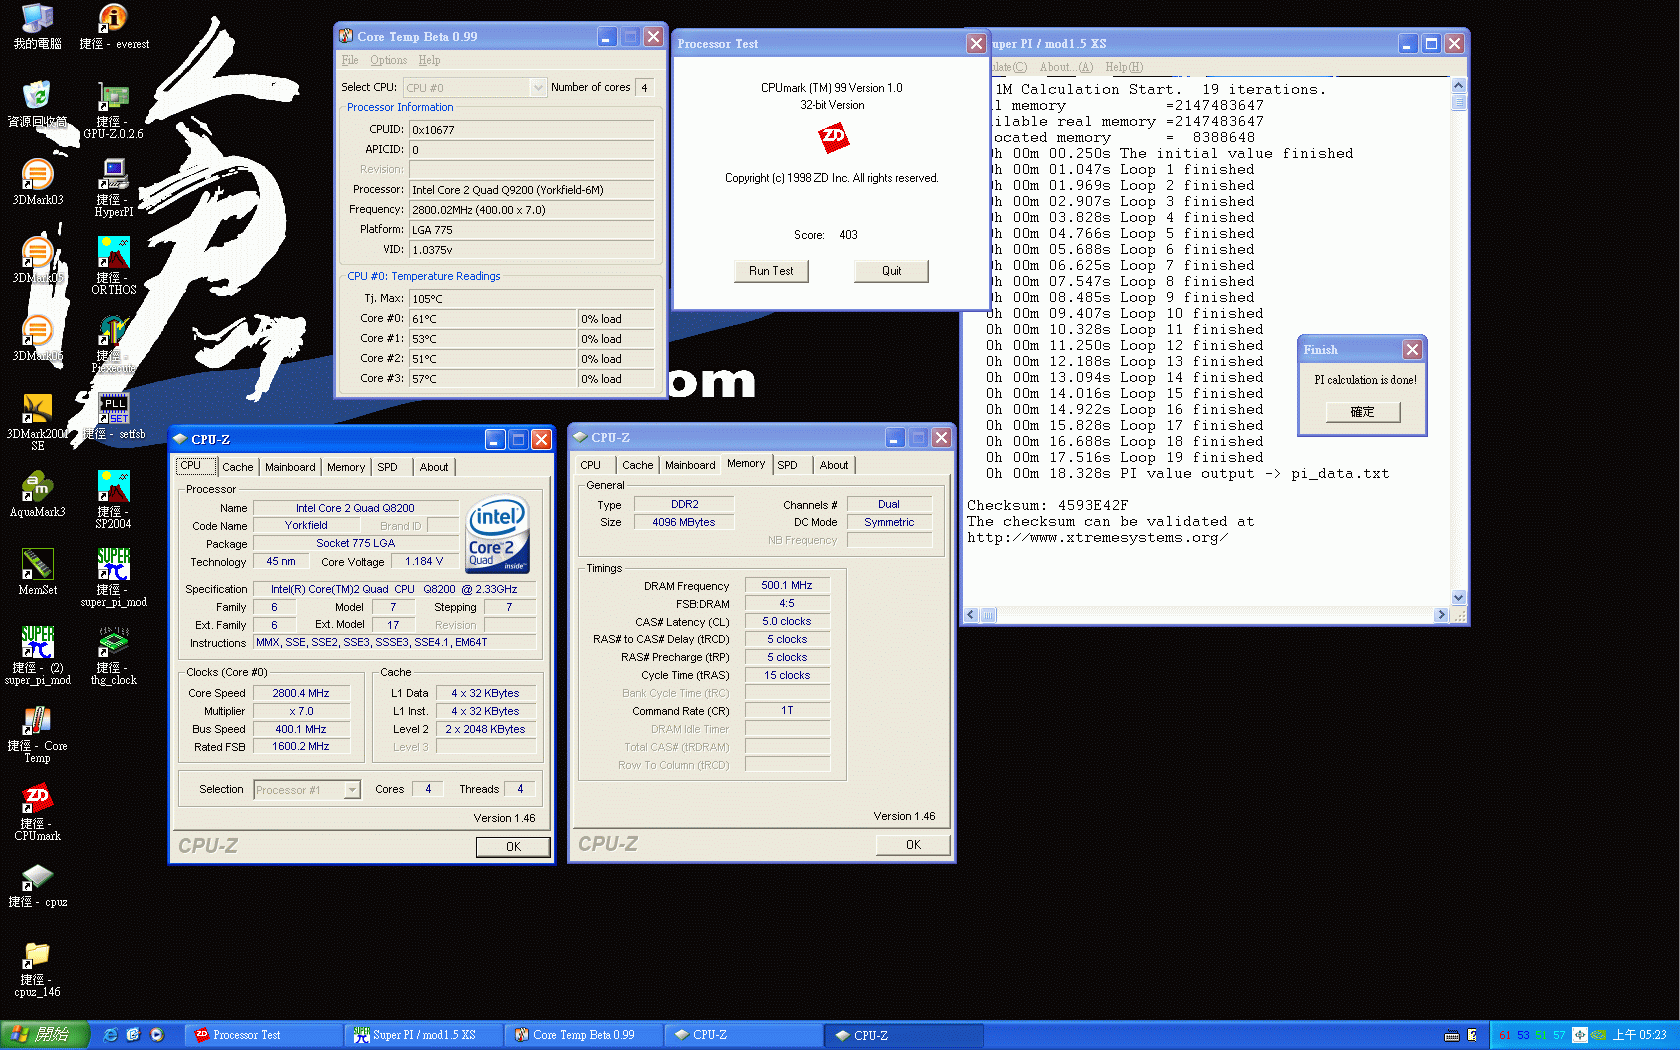Viewport: 1680px width, 1050px height.
Task: Open the Core Temp shortcut on desktop
Action: tap(37, 734)
